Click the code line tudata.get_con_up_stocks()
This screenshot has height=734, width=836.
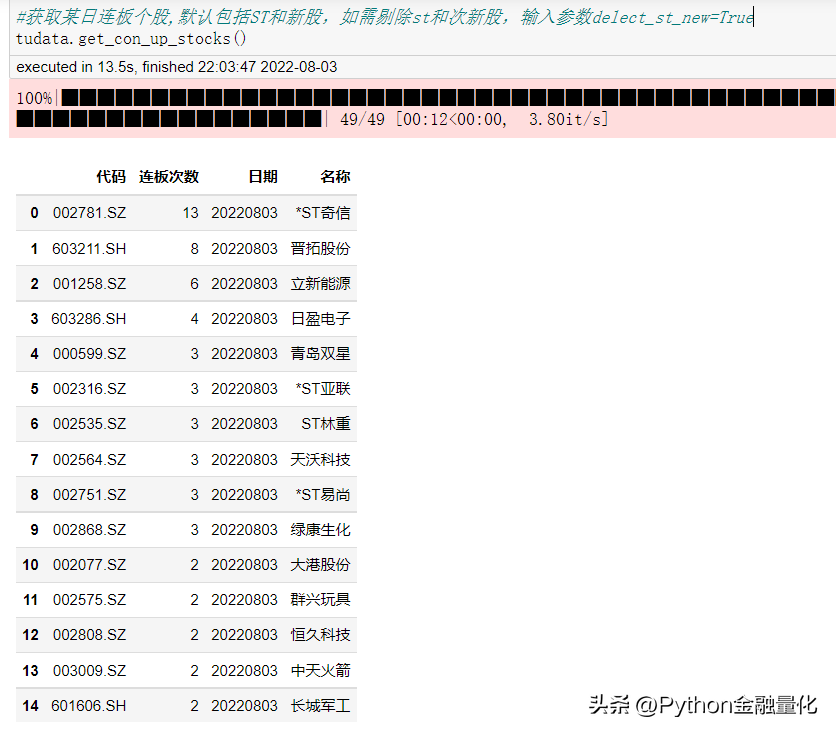(131, 39)
